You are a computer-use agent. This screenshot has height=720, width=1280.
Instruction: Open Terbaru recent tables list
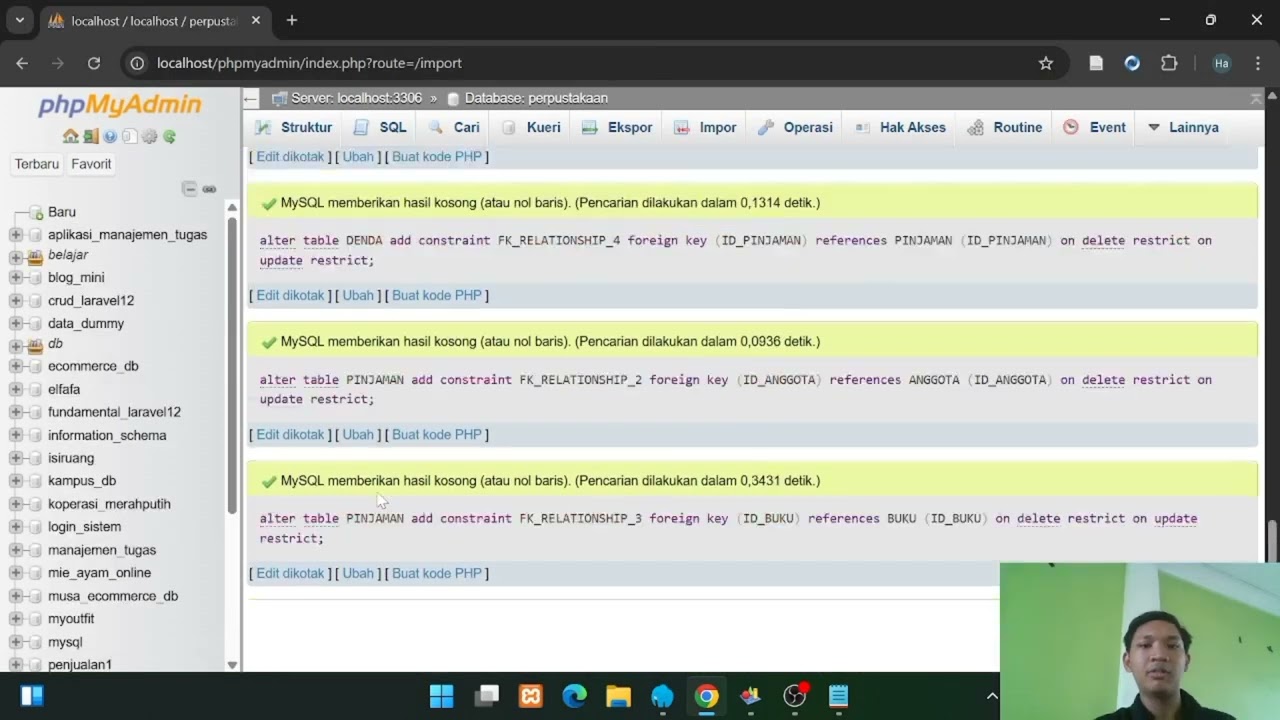point(37,164)
